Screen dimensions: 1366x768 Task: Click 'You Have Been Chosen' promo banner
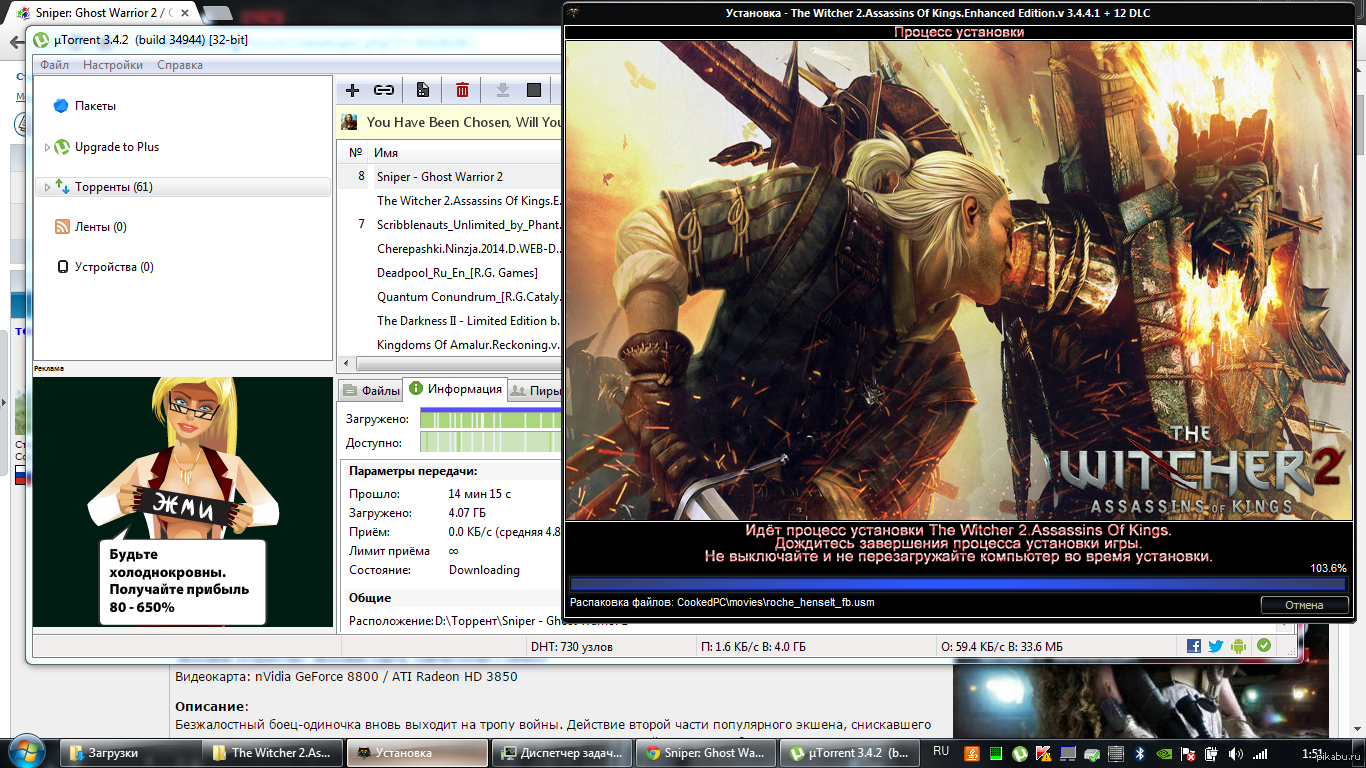pyautogui.click(x=450, y=122)
